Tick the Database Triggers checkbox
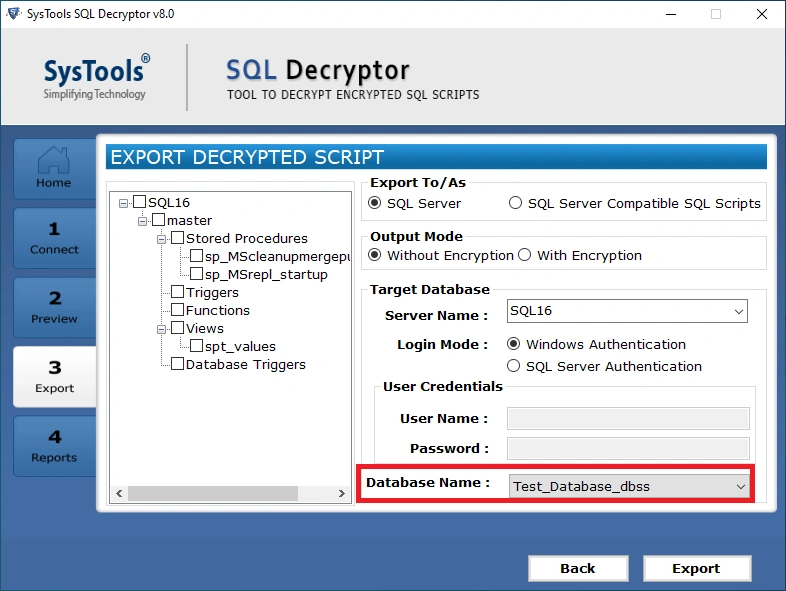 tap(177, 364)
